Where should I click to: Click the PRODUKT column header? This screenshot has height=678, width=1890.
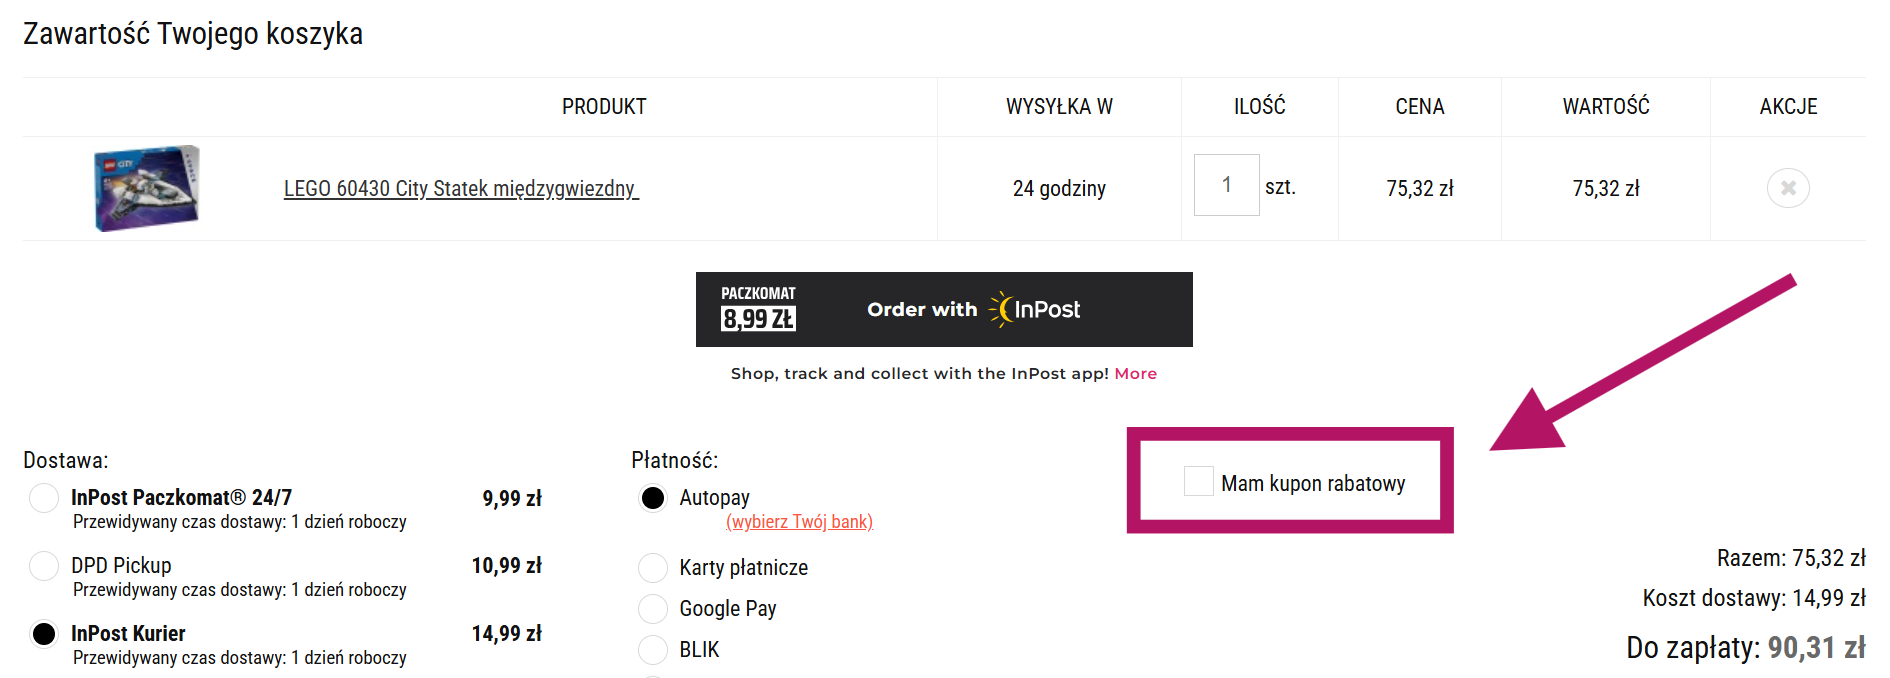tap(604, 106)
